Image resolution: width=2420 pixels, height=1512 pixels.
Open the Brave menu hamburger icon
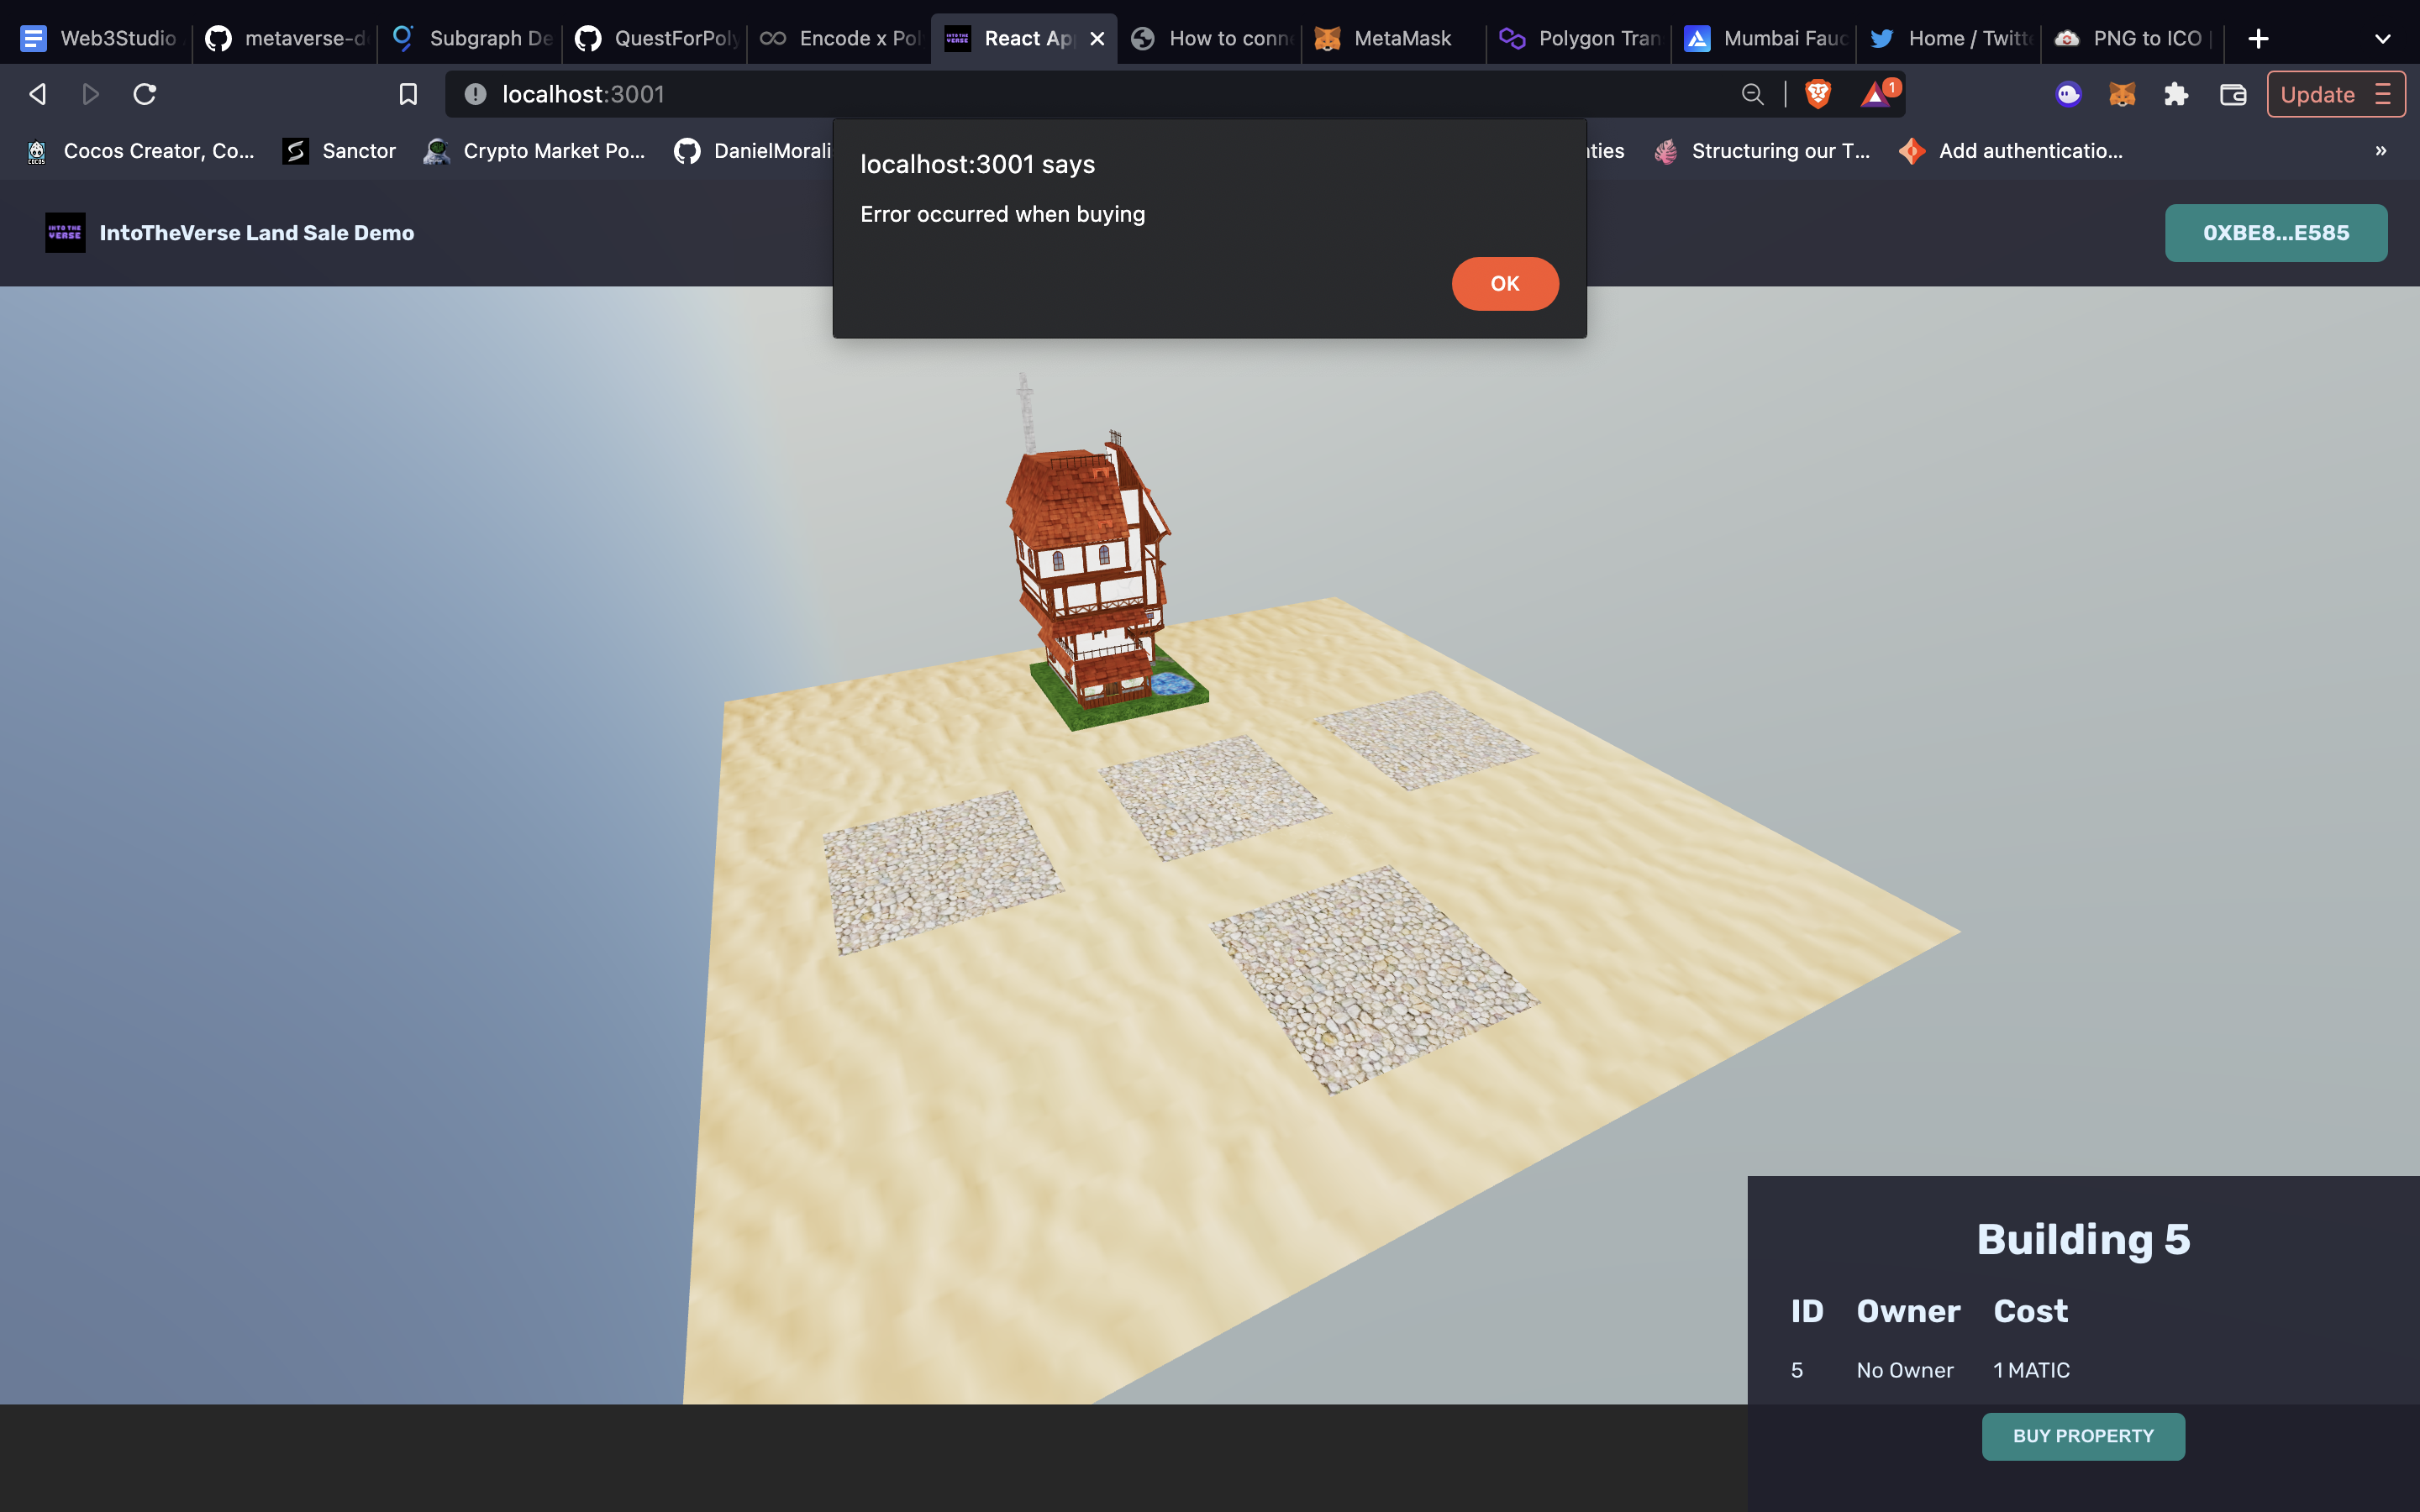click(x=2385, y=94)
